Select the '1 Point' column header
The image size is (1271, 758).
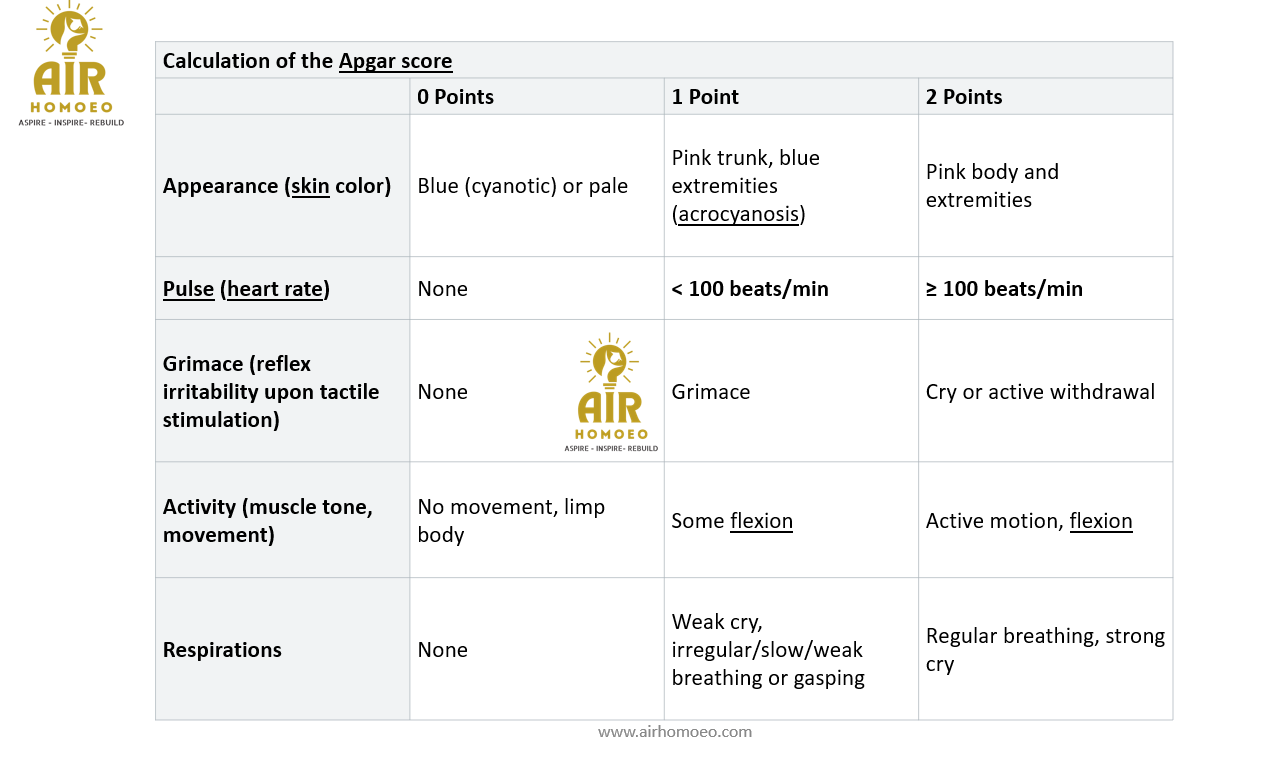791,97
